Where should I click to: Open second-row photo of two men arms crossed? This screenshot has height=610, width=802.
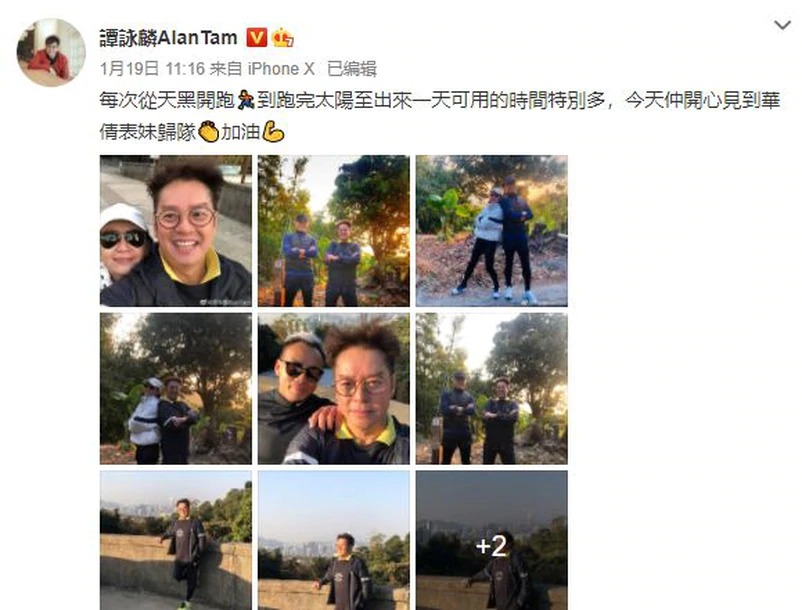tap(492, 389)
